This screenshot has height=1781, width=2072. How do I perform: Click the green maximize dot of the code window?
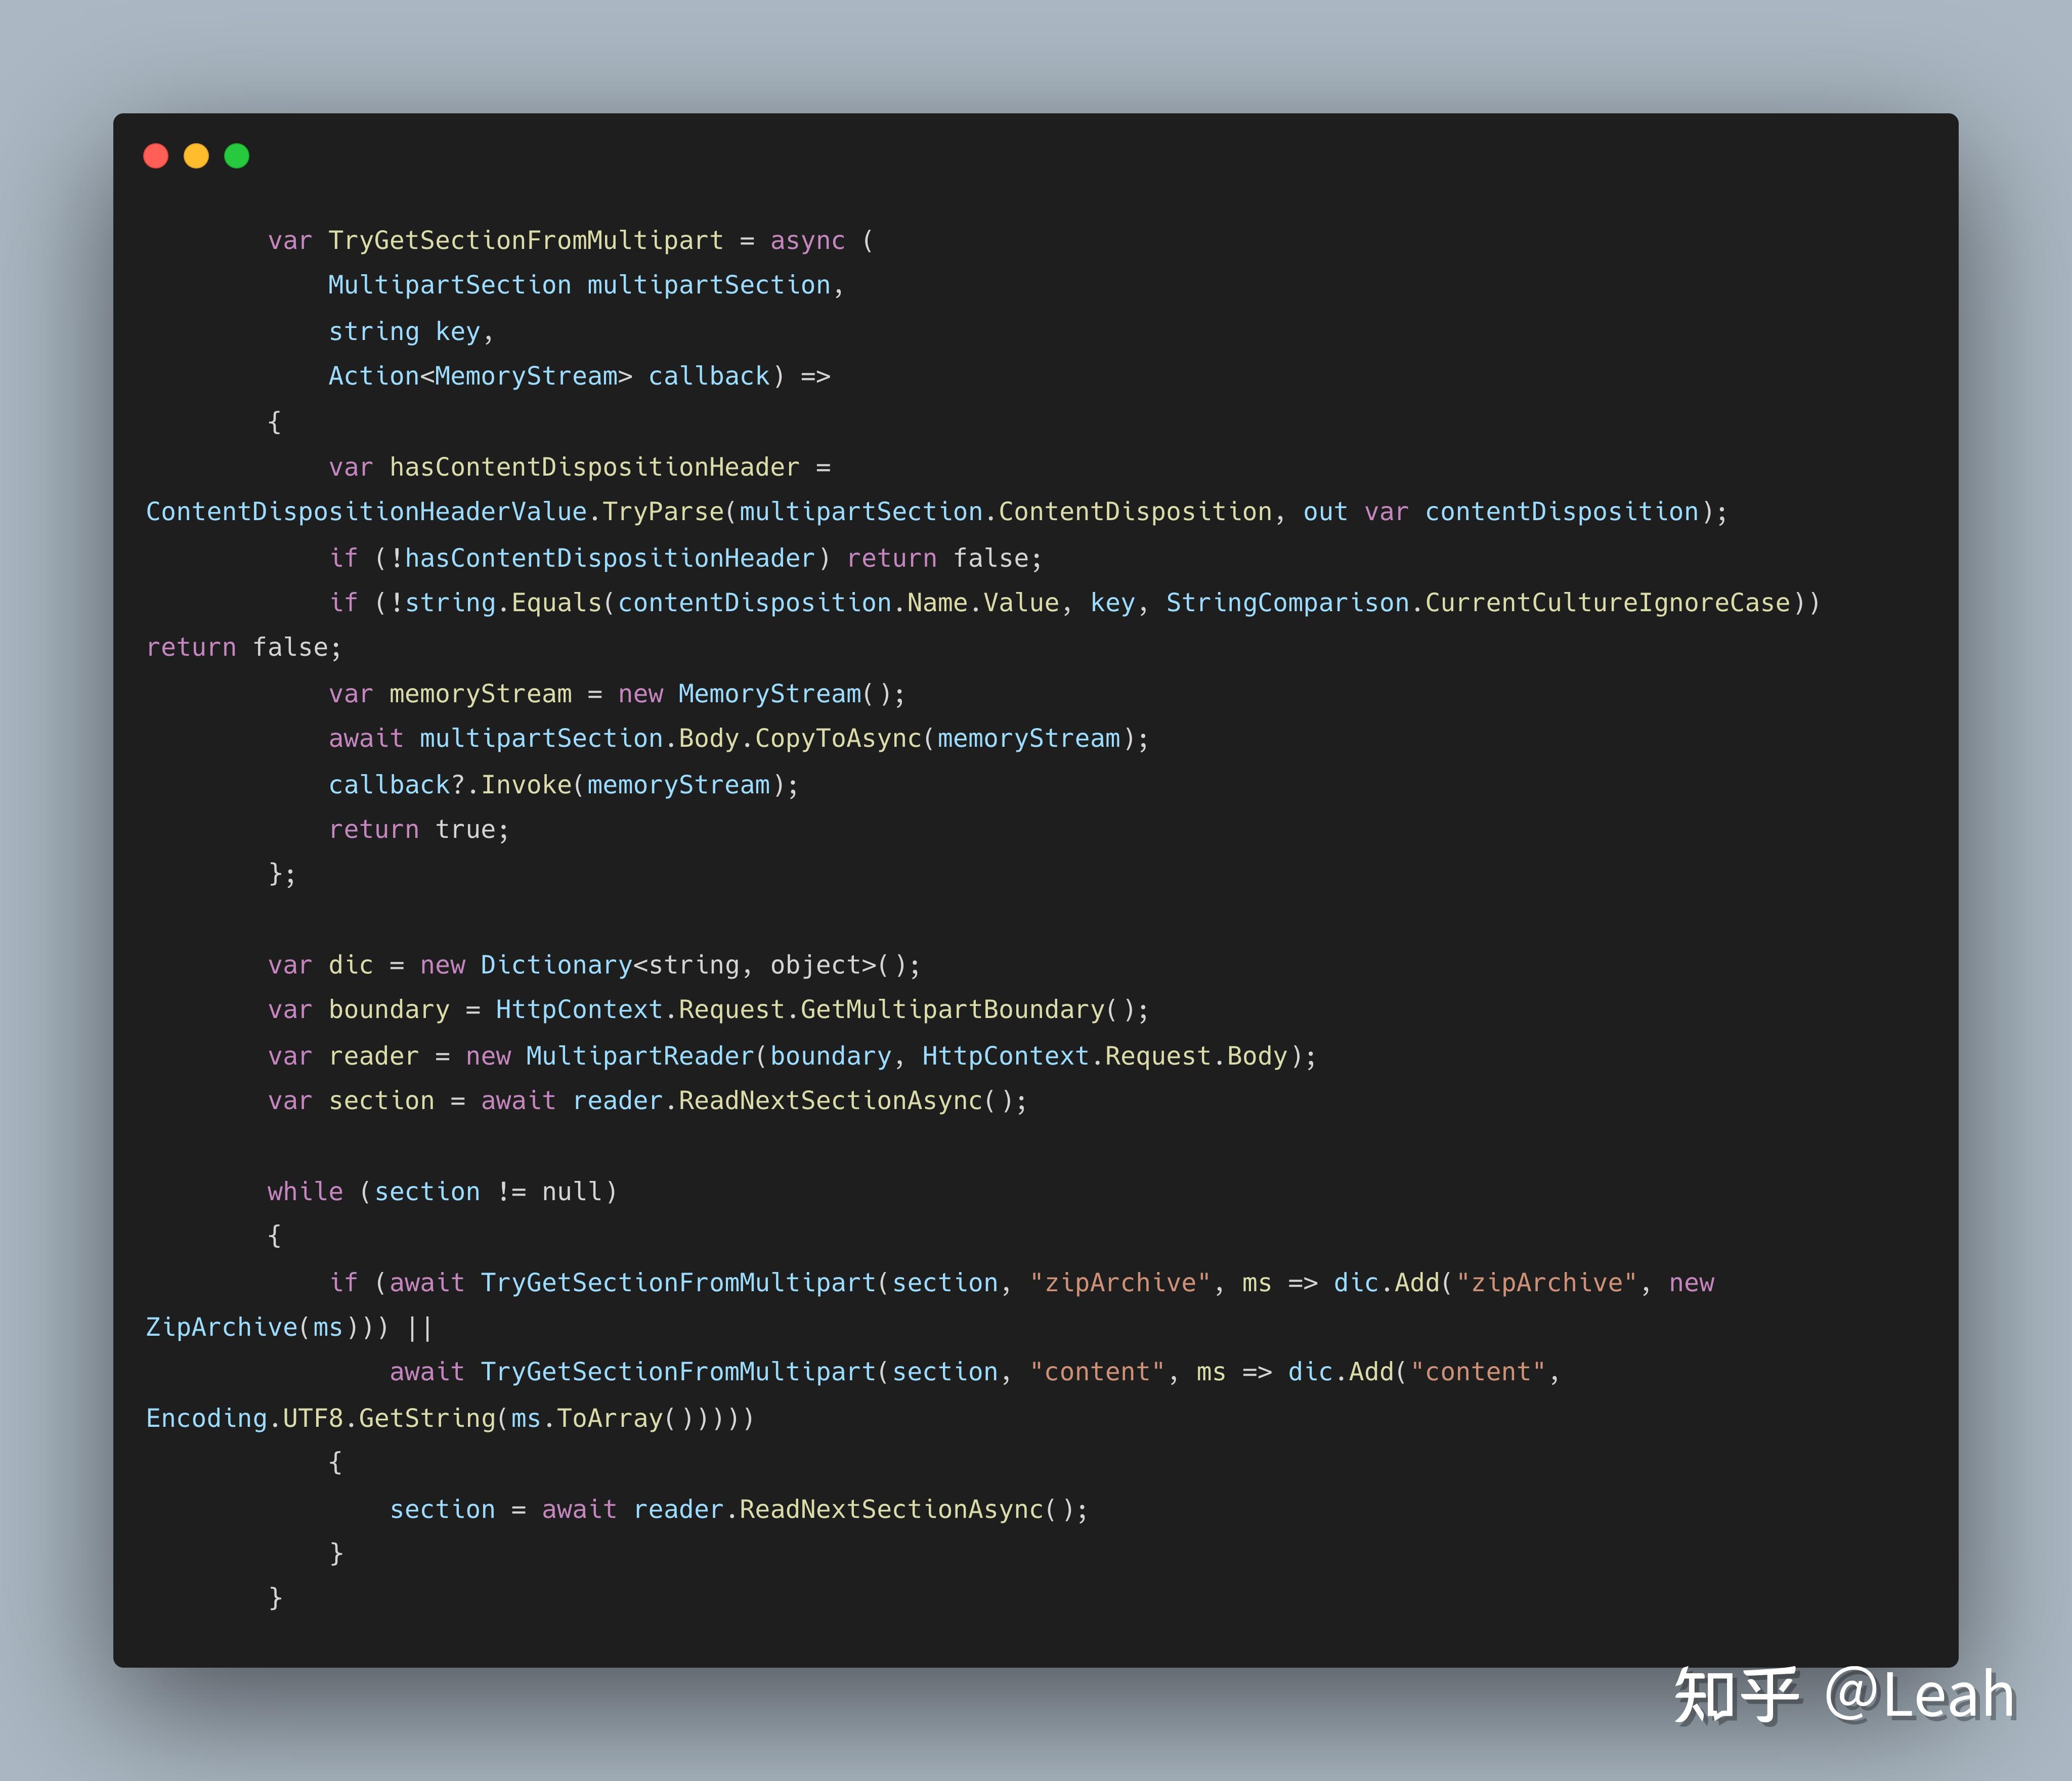(237, 156)
